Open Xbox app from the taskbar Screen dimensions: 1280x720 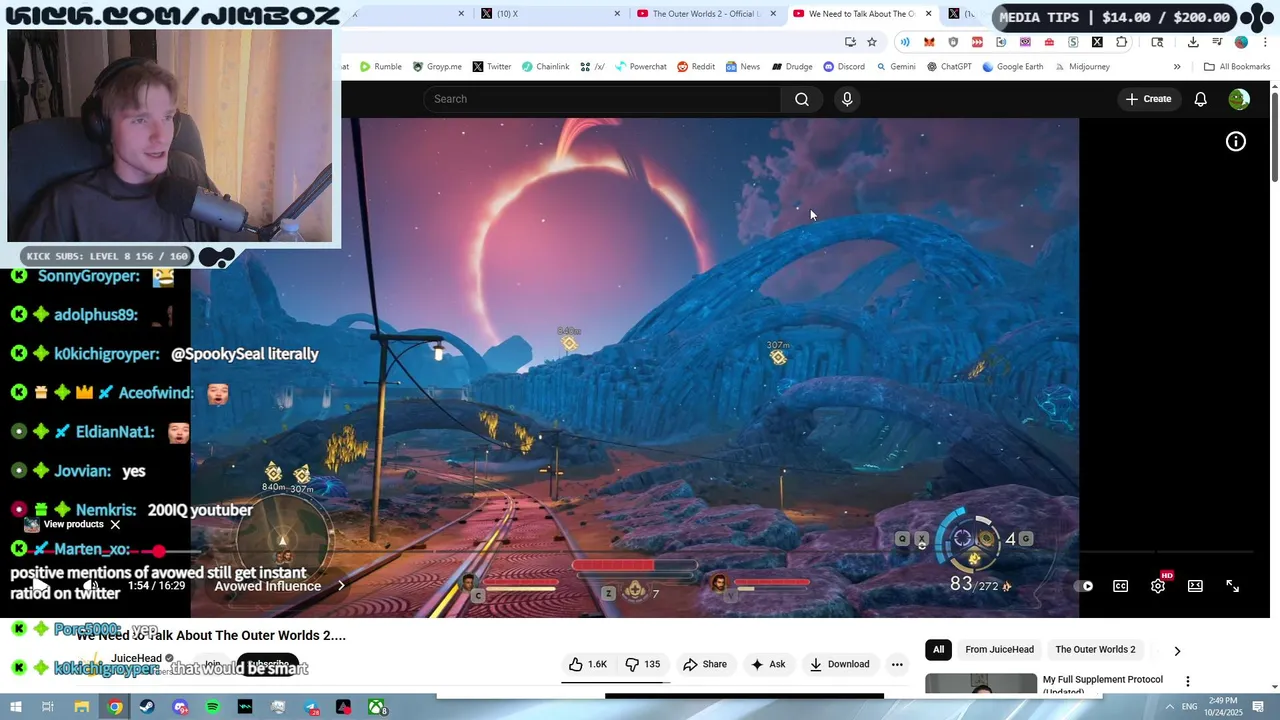click(x=377, y=707)
